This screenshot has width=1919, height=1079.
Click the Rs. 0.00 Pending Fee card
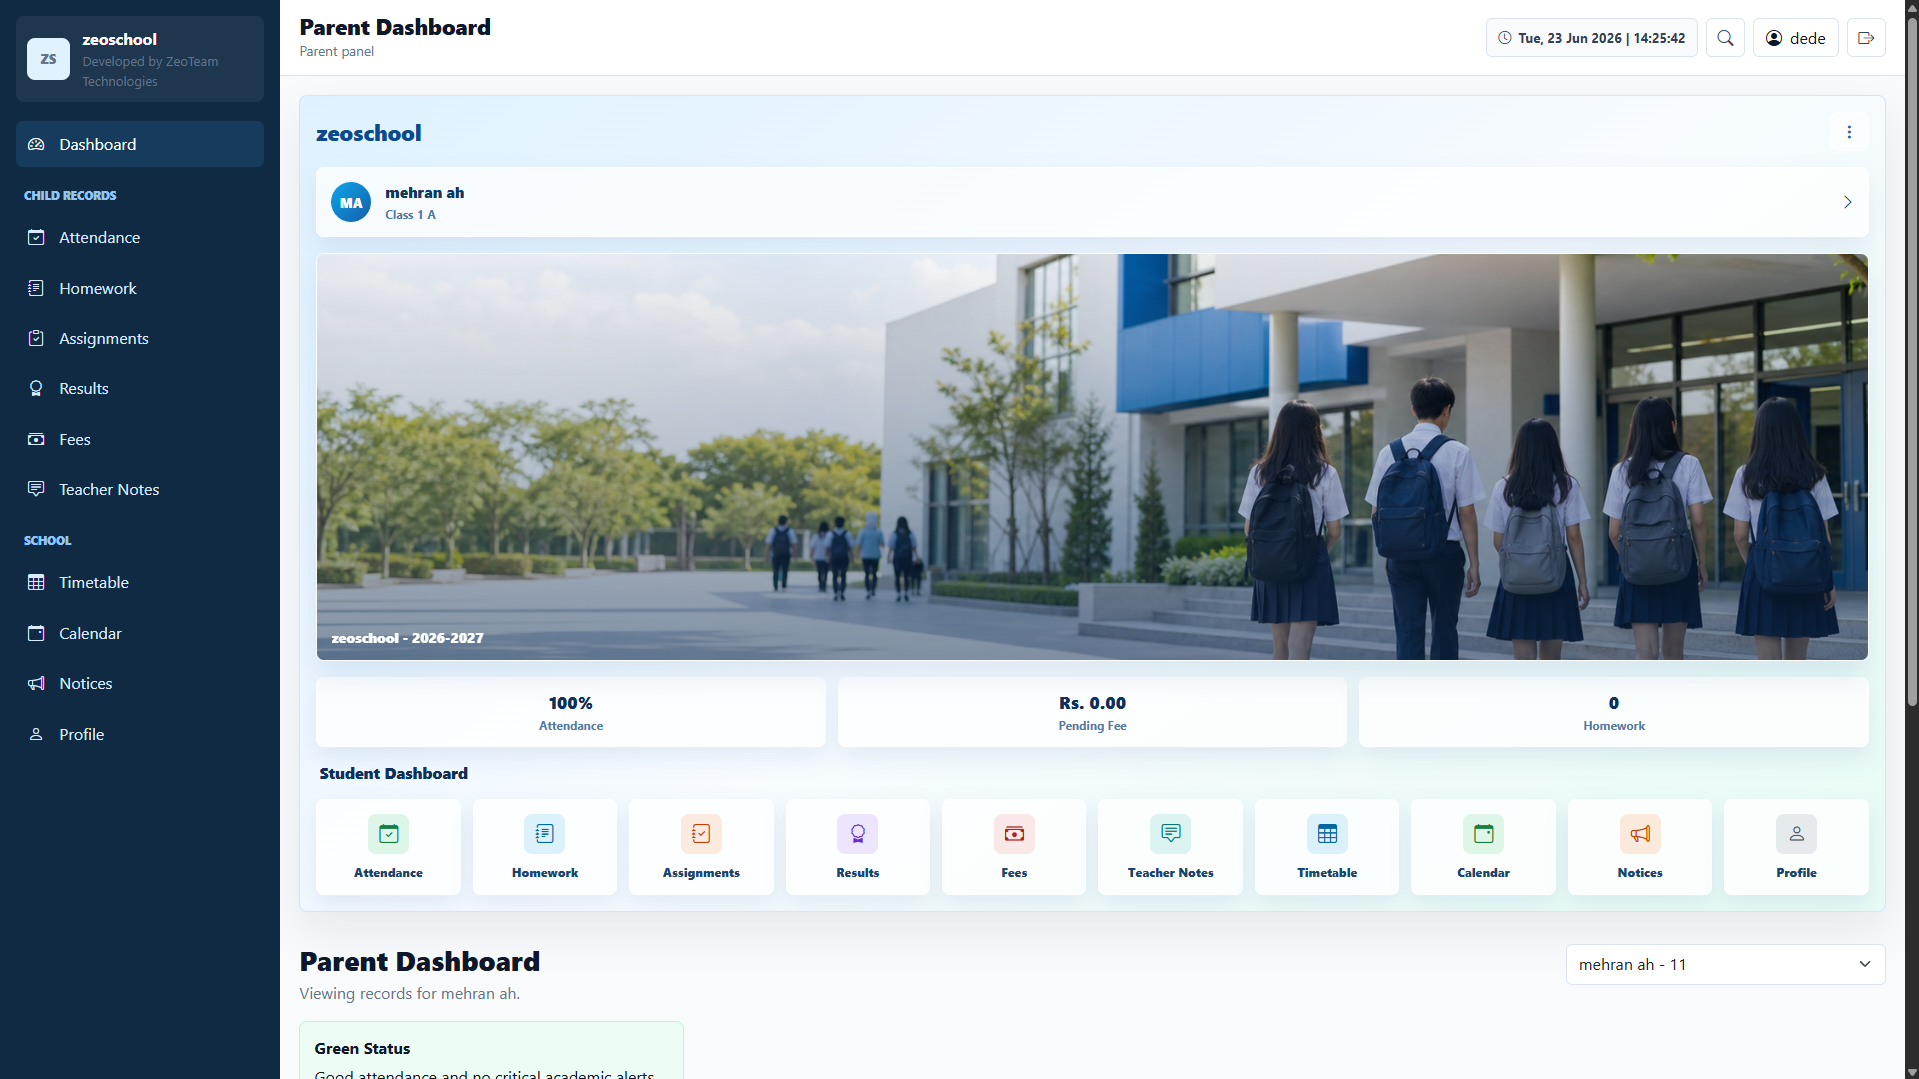tap(1092, 712)
